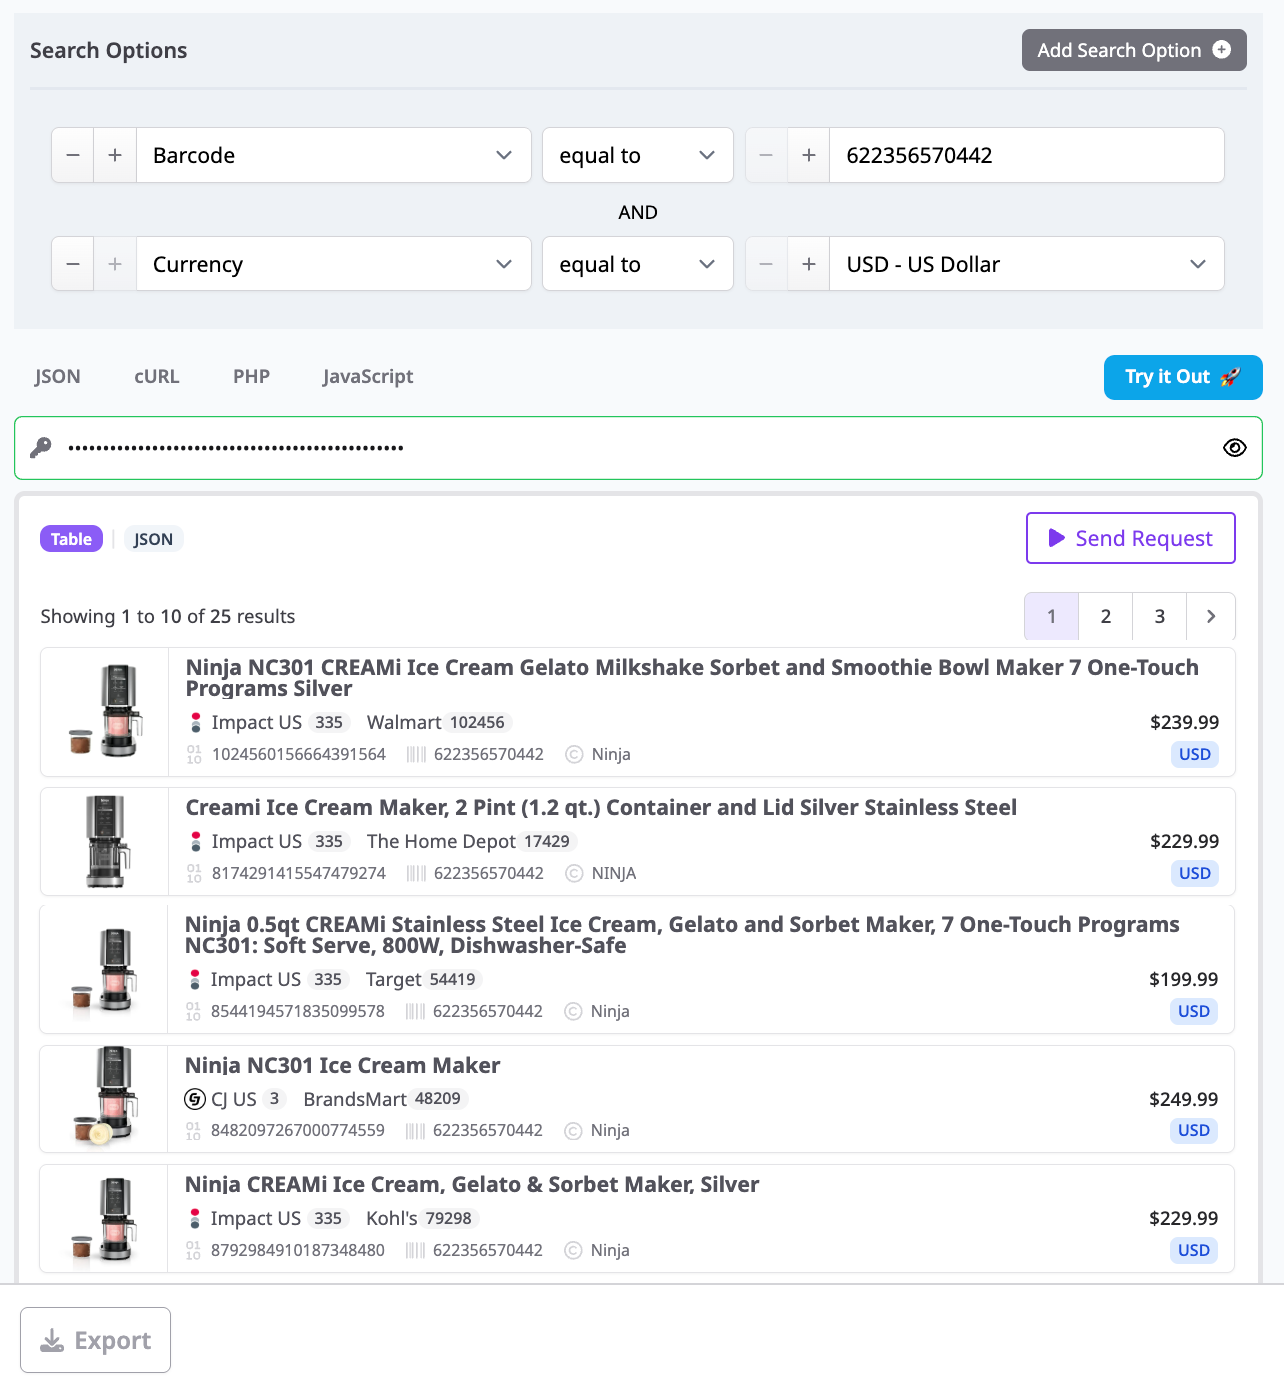Go to results page 3
The width and height of the screenshot is (1284, 1380).
click(x=1160, y=616)
